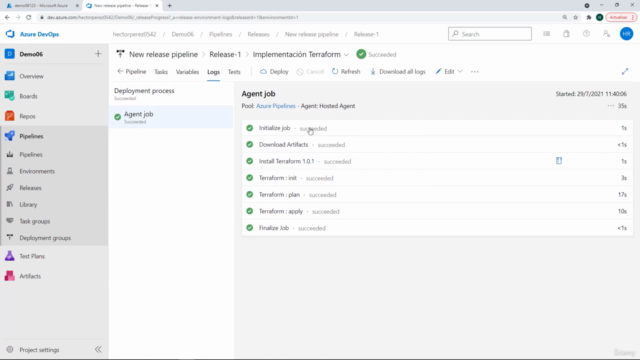The height and width of the screenshot is (360, 640).
Task: Open the Azure Pipelines pool link
Action: (x=276, y=106)
